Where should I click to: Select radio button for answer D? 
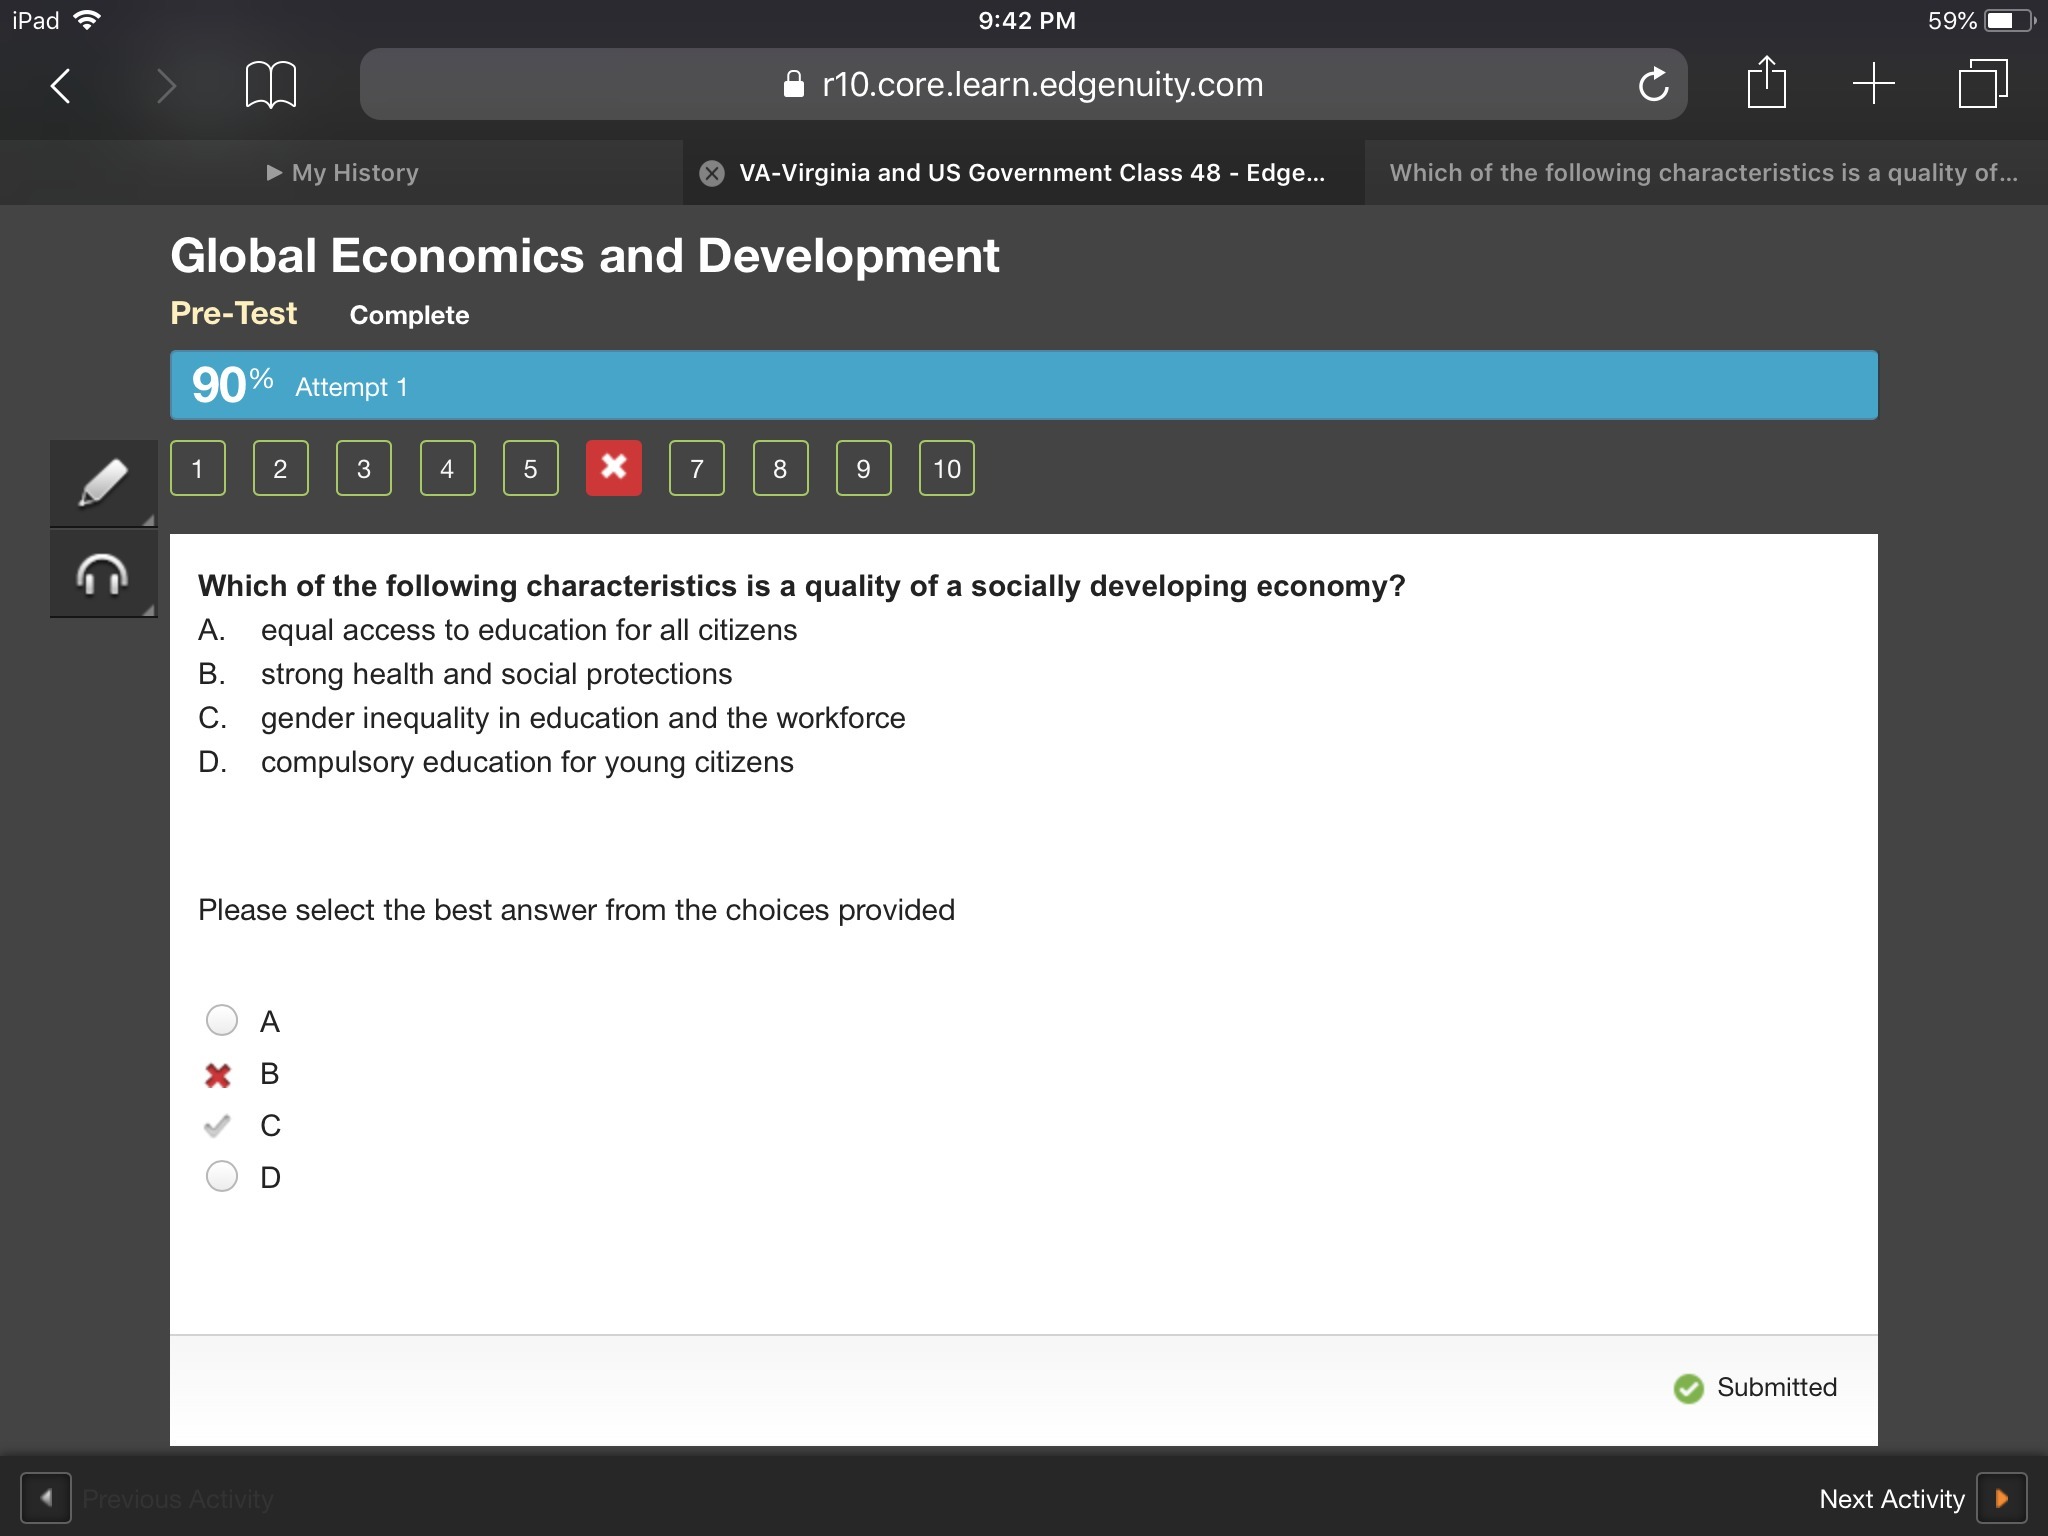pyautogui.click(x=222, y=1176)
